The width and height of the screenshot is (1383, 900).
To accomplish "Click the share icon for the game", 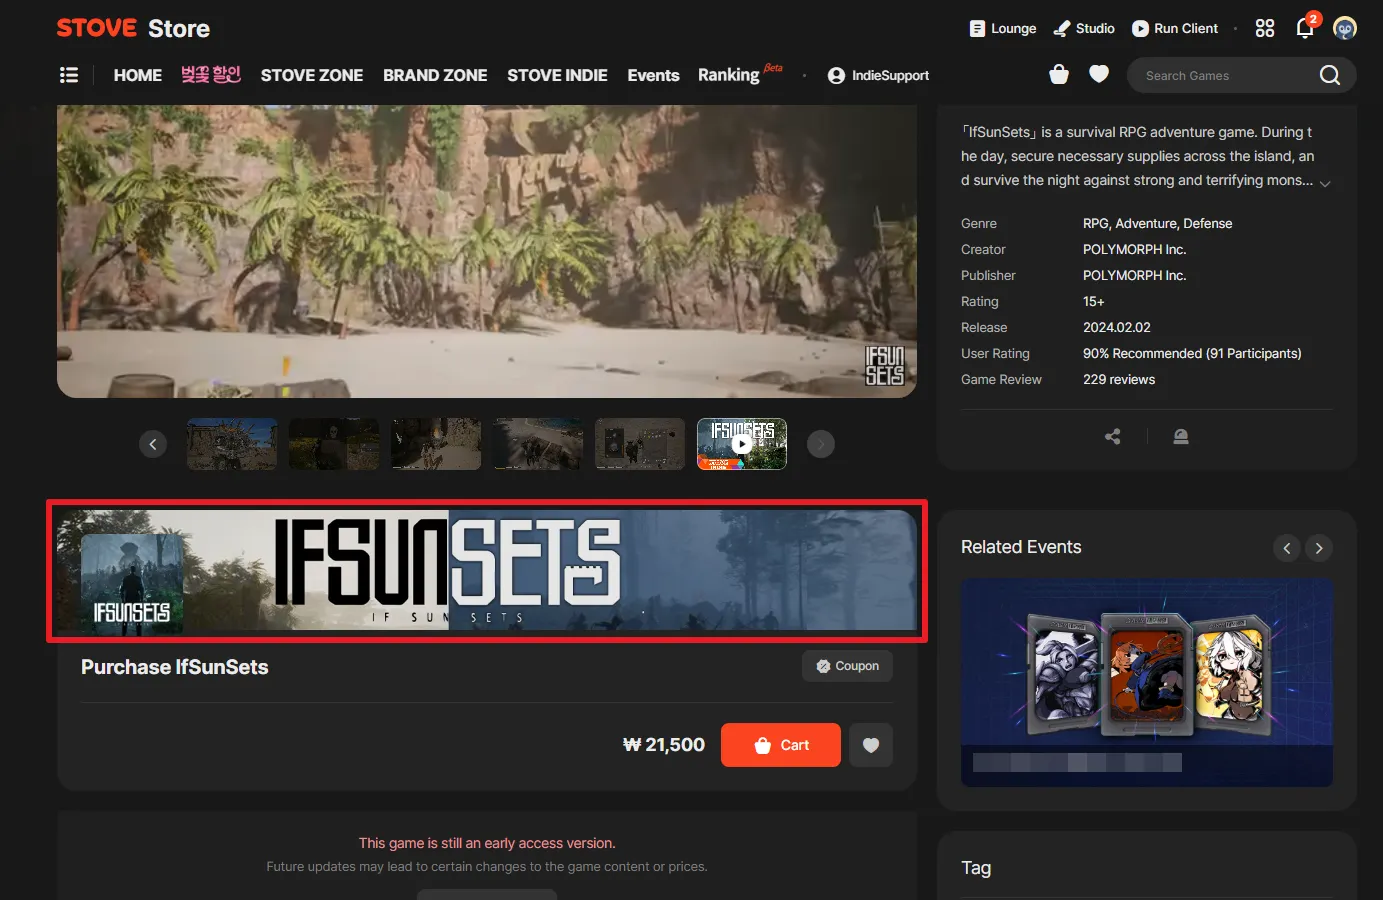I will (x=1113, y=436).
